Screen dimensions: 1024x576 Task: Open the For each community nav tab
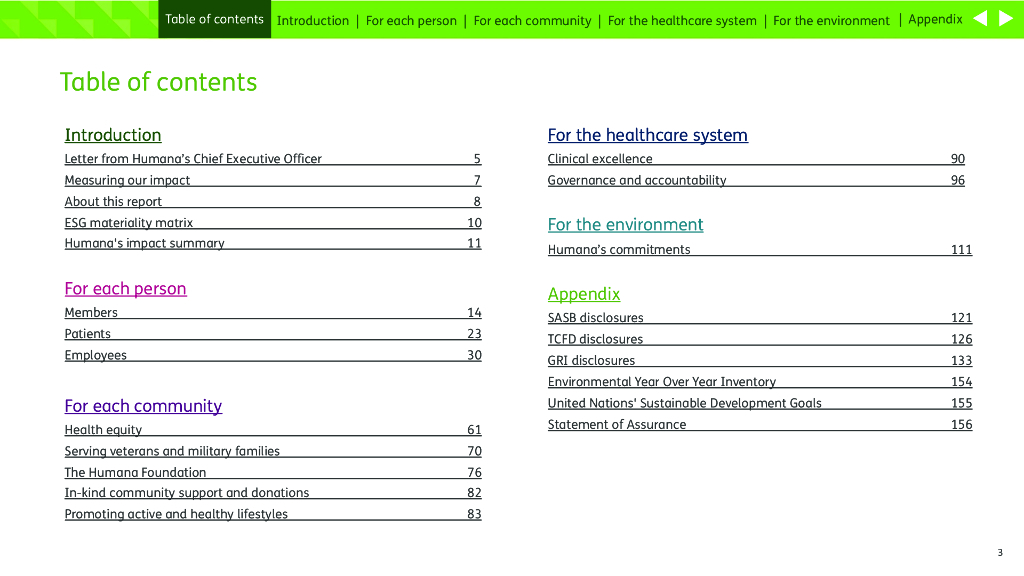pos(532,20)
